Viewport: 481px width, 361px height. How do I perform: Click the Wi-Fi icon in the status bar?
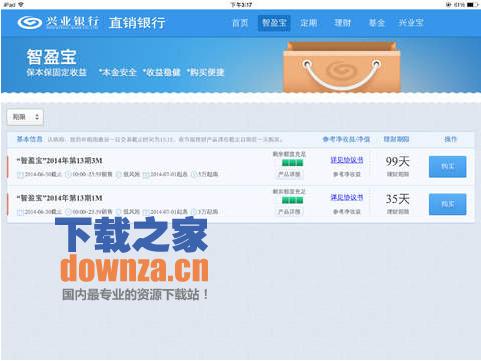coord(21,5)
